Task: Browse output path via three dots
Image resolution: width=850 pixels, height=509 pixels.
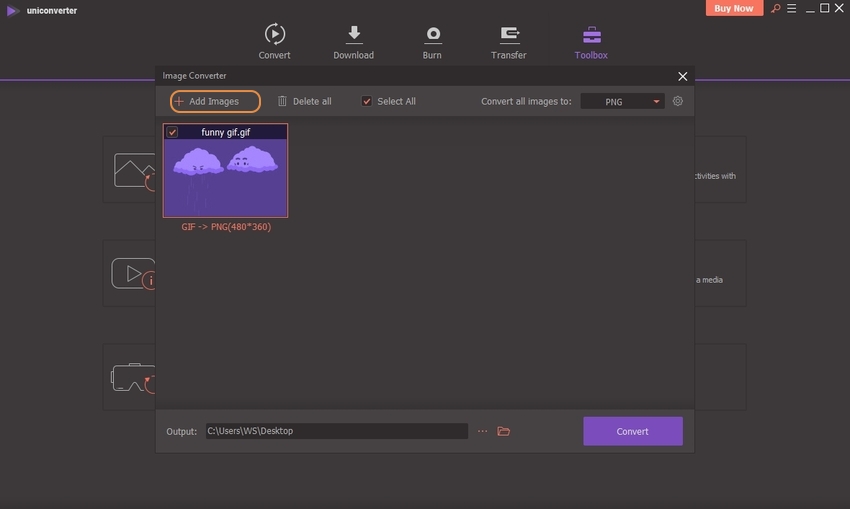Action: tap(483, 431)
